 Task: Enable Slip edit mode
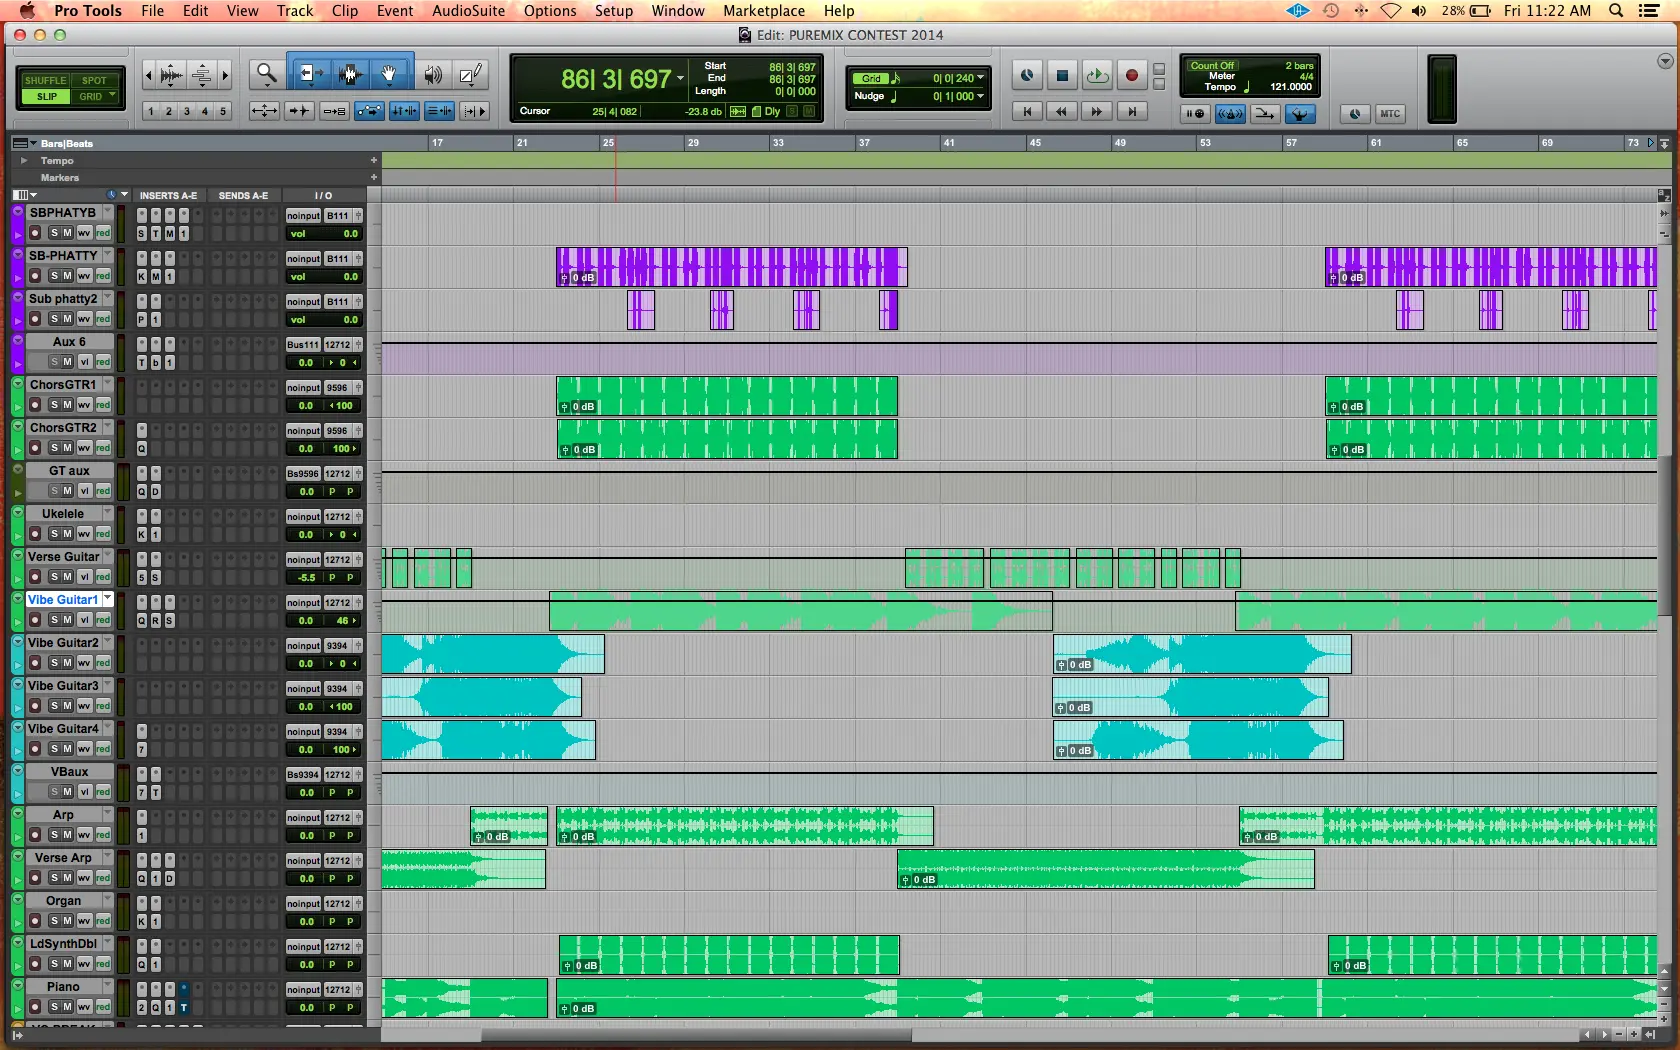(46, 96)
